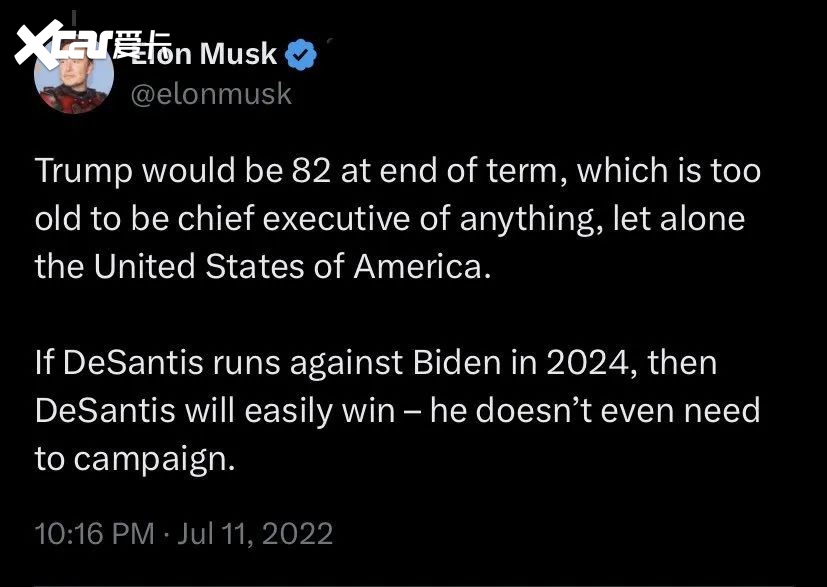Click the Jul 11, 2022 date
This screenshot has height=587, width=827.
255,533
